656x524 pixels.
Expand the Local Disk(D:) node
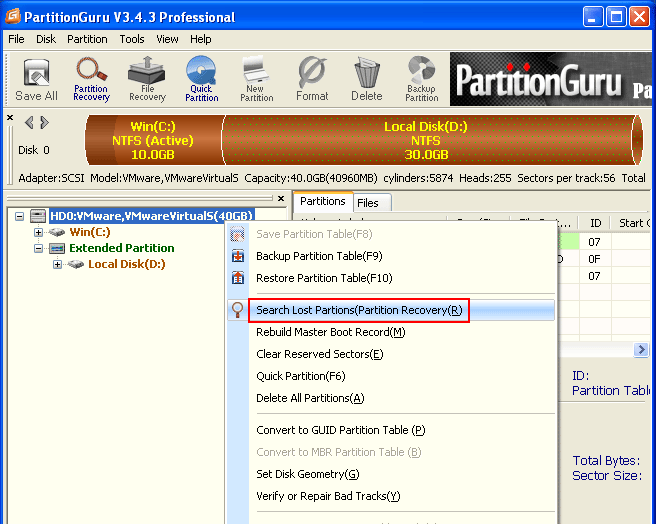[57, 265]
